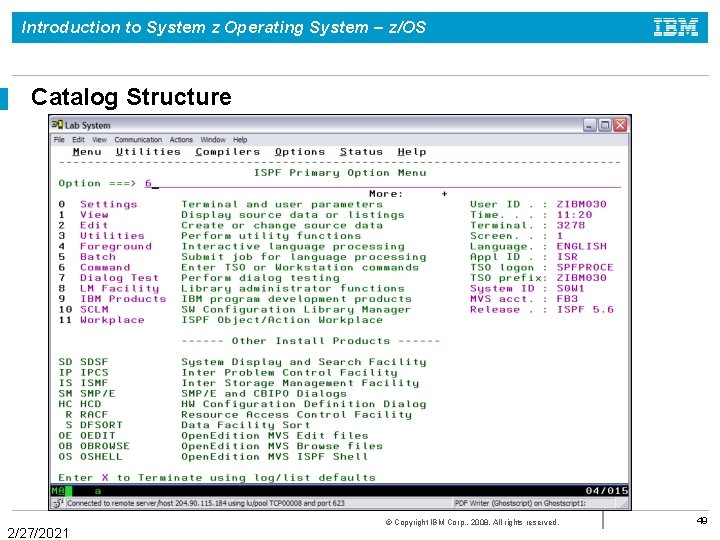Select option 8 LM Facility

pyautogui.click(x=109, y=289)
